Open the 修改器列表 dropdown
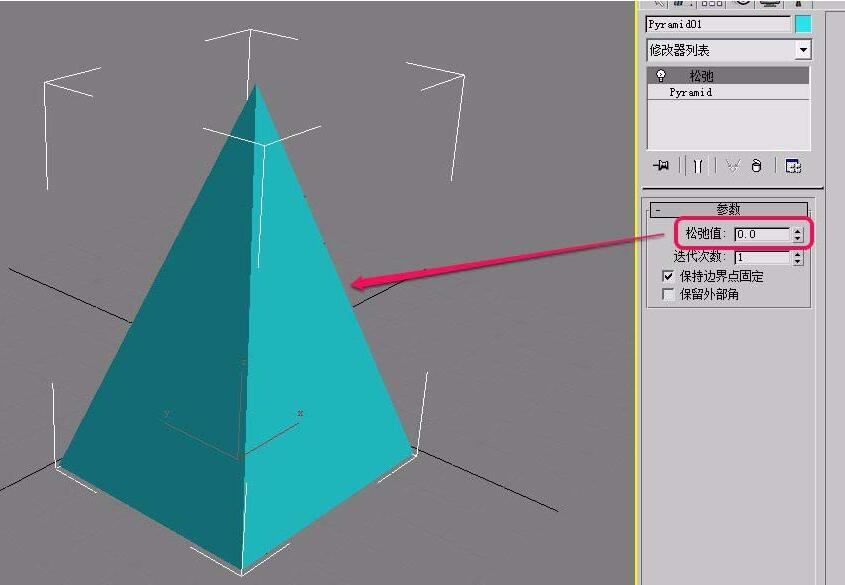845x585 pixels. 803,50
